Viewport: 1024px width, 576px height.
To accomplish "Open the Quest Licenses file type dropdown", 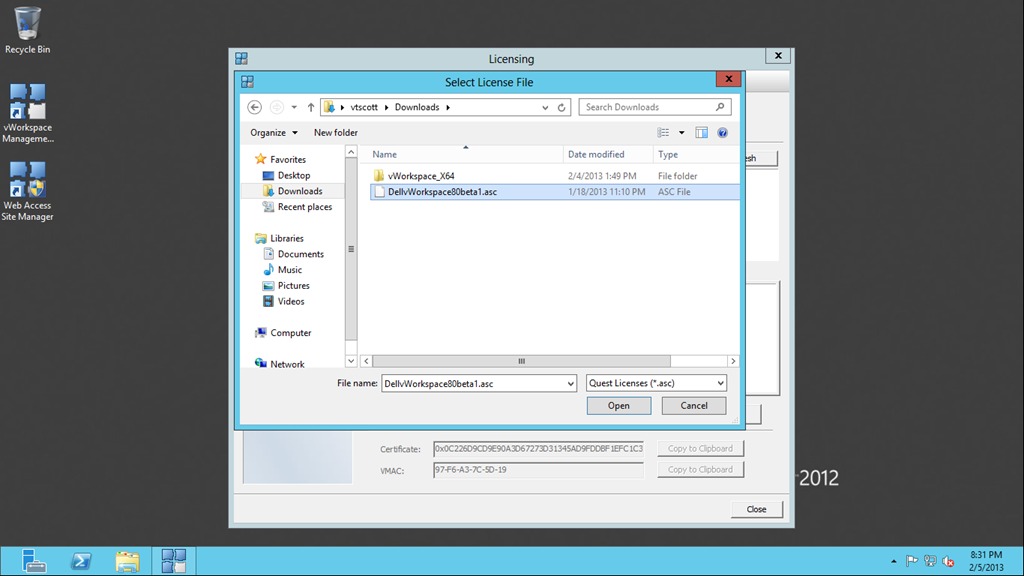I will click(x=656, y=383).
